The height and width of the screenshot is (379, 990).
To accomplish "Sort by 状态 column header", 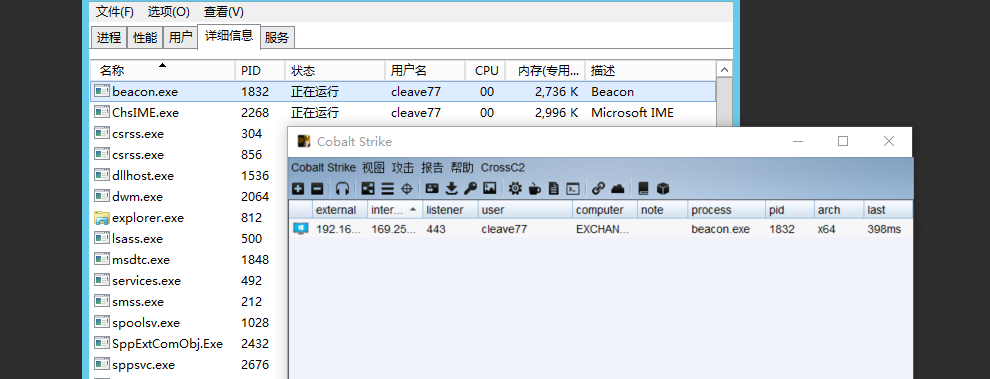I will tap(335, 70).
